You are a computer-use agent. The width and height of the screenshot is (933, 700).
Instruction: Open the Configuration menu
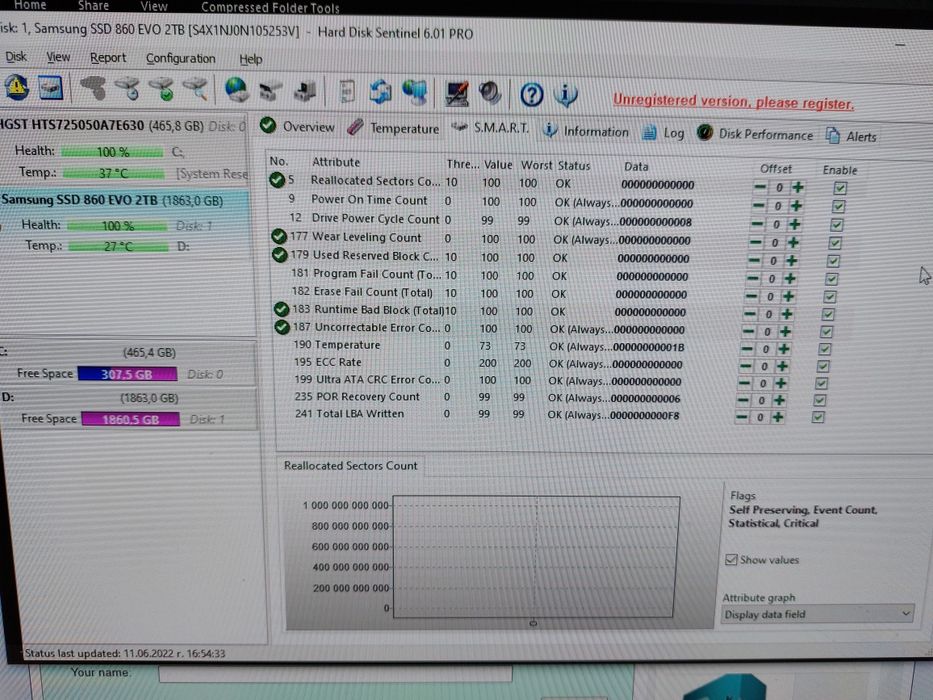click(x=181, y=58)
